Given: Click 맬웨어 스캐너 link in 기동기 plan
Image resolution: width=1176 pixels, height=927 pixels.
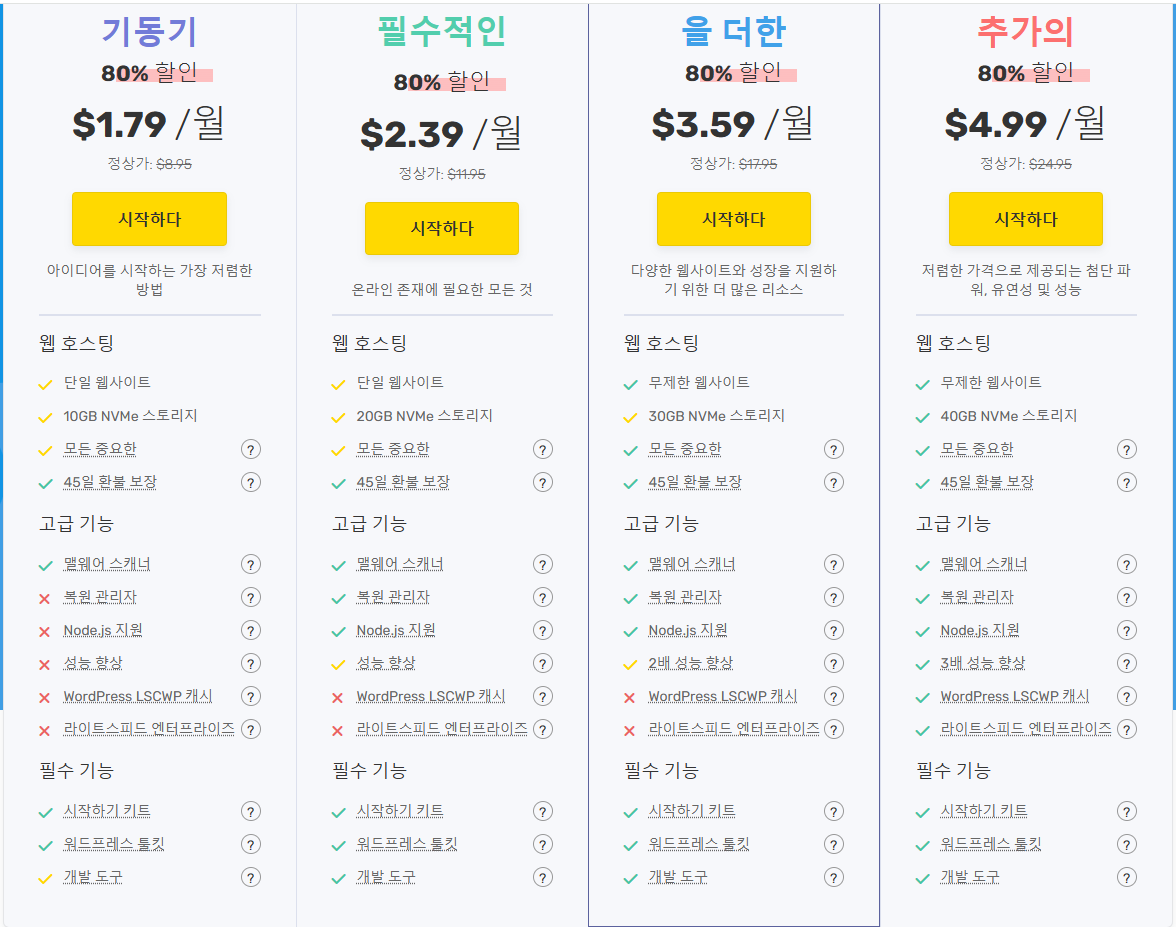Looking at the screenshot, I should [107, 564].
